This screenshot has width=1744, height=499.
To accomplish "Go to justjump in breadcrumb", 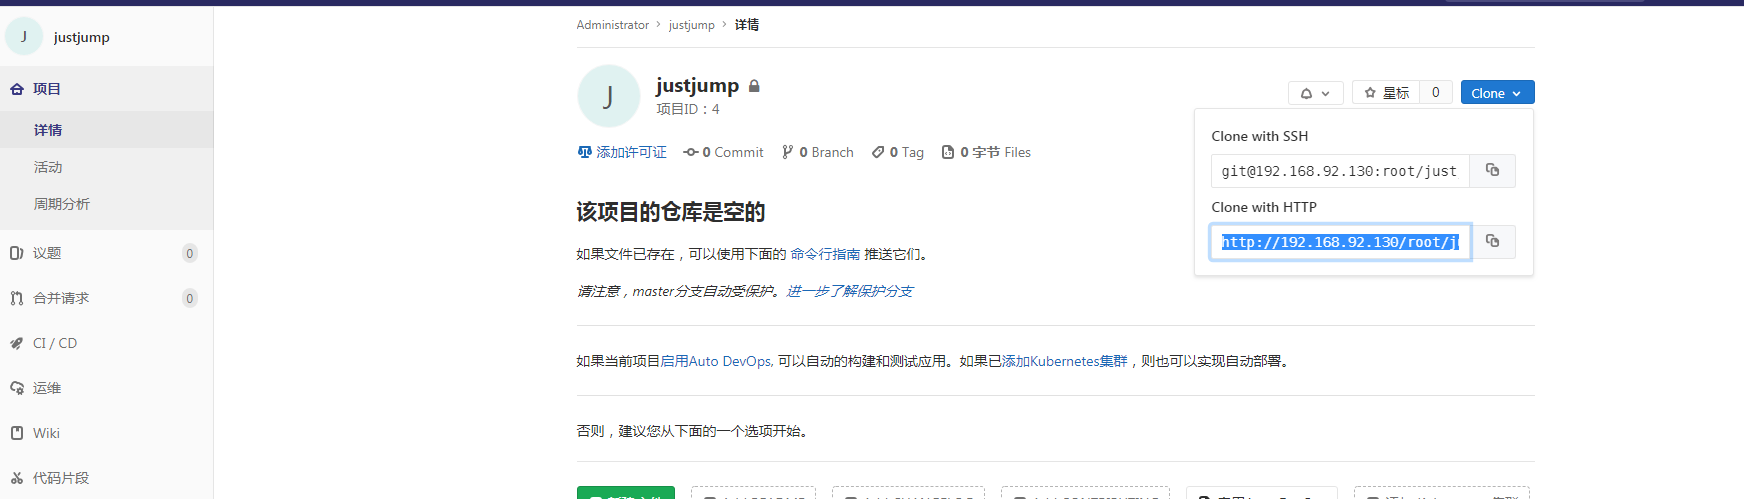I will pyautogui.click(x=691, y=25).
